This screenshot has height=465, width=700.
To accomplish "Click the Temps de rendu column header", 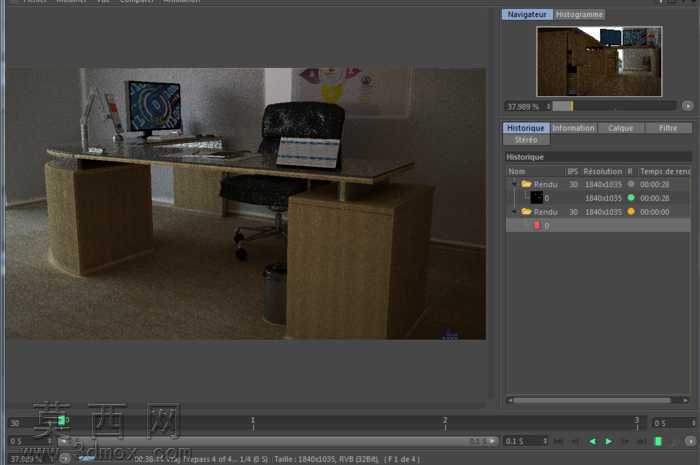I will click(664, 171).
